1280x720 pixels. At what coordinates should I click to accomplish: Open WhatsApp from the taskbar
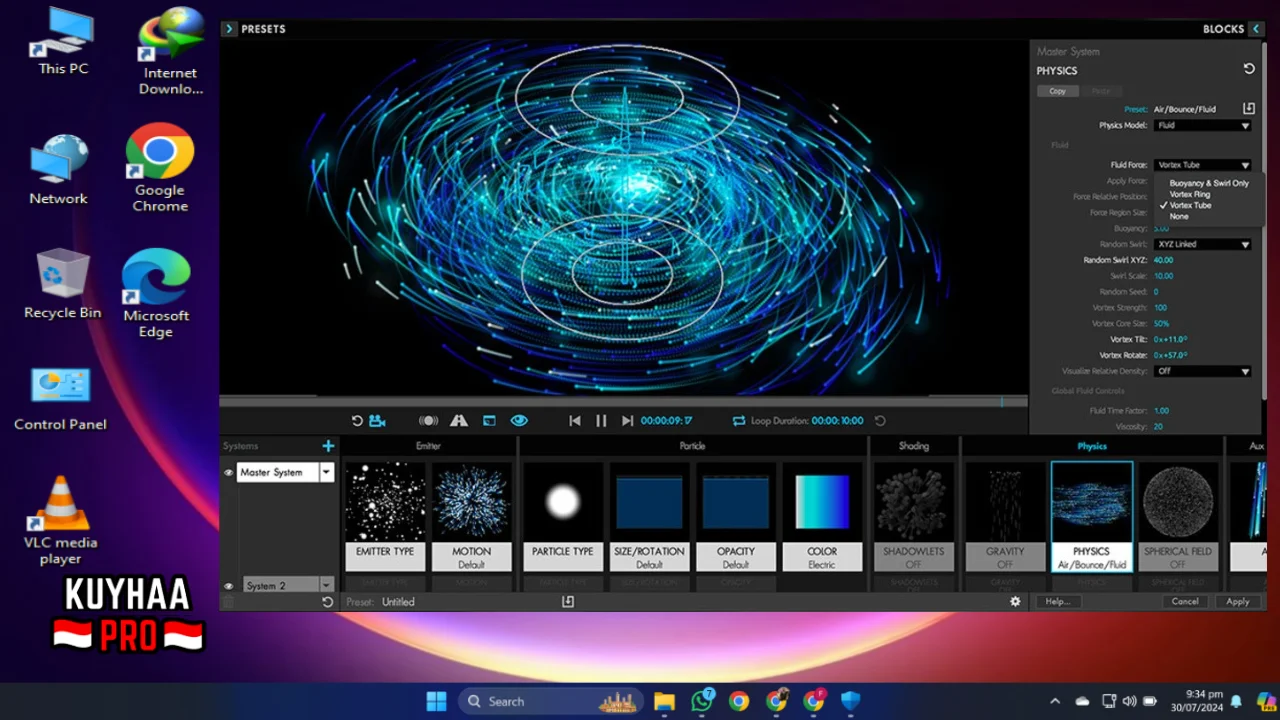pos(702,701)
